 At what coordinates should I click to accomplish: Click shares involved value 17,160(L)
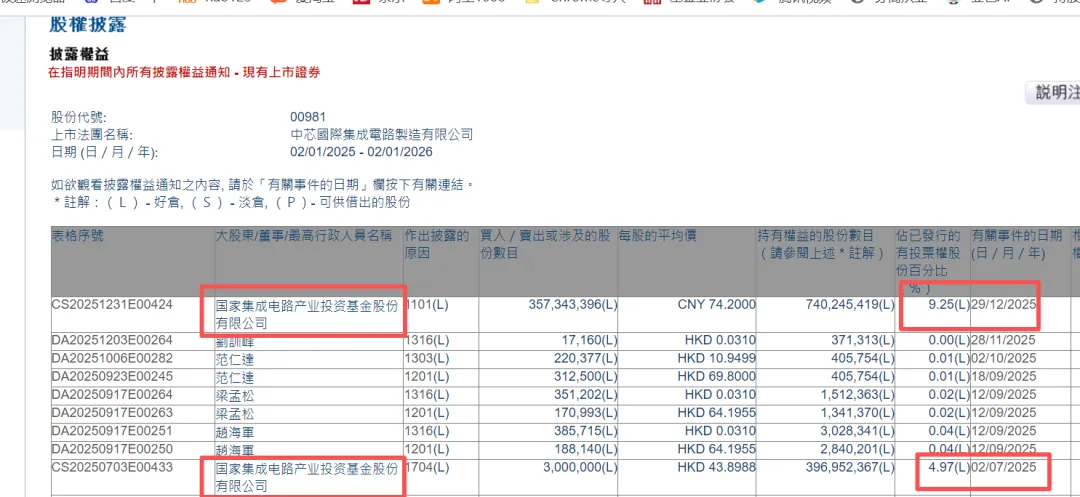tap(590, 340)
